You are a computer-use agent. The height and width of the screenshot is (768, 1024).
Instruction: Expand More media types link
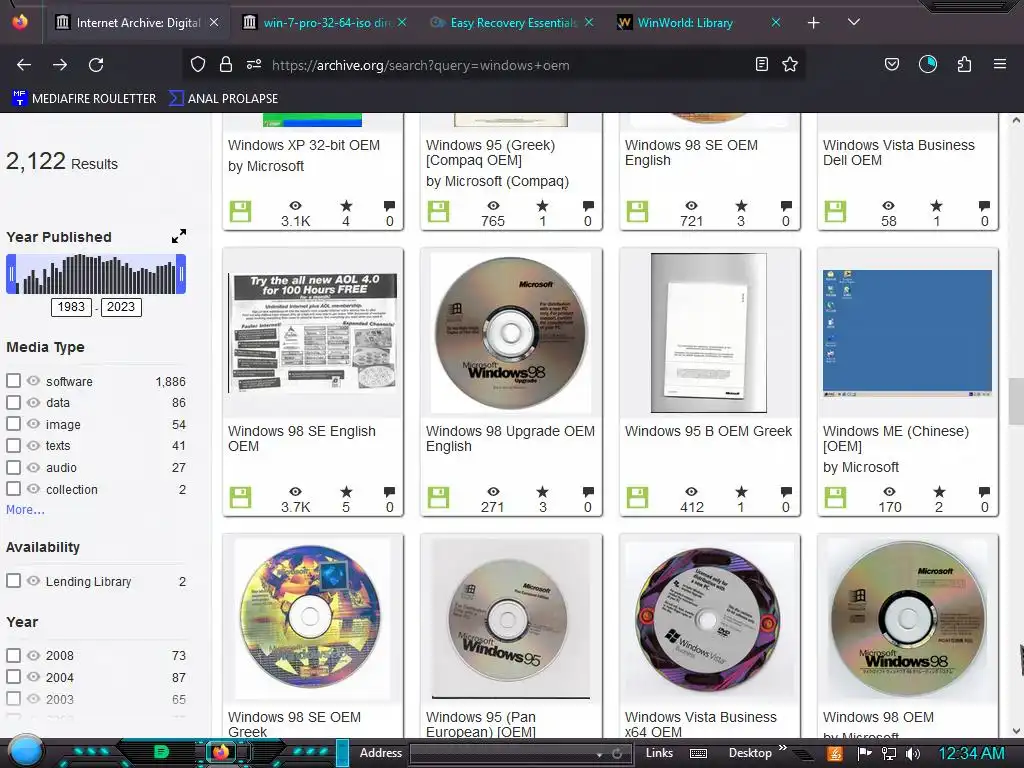(x=25, y=509)
